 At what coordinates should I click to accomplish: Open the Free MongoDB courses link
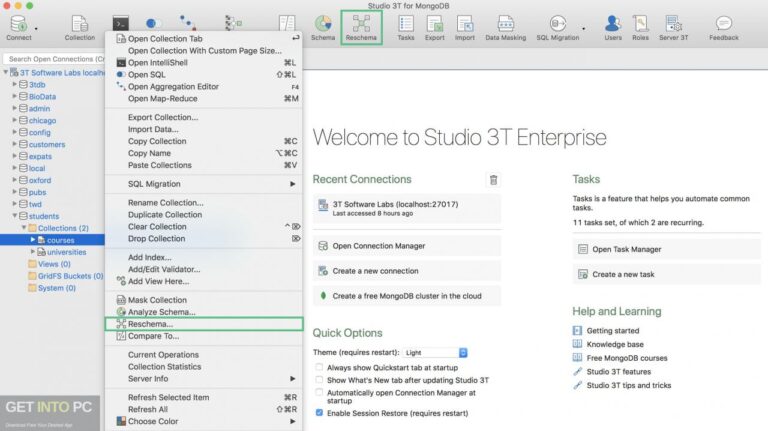click(626, 358)
